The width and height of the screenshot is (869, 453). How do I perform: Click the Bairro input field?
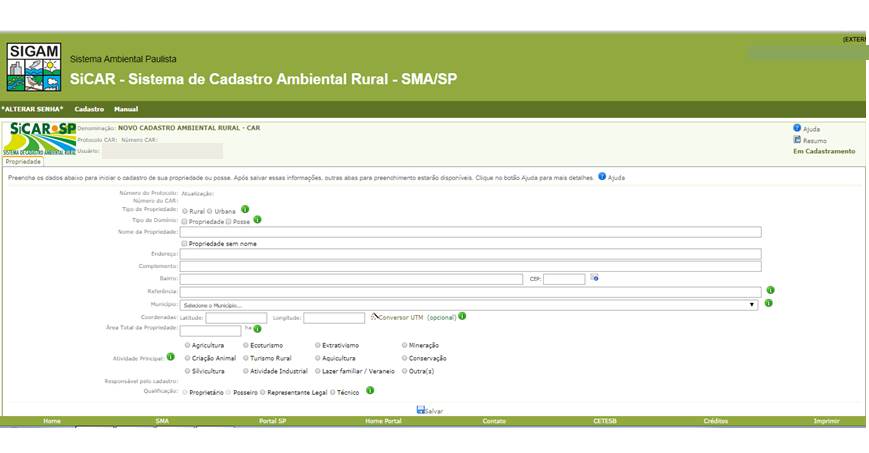click(351, 279)
